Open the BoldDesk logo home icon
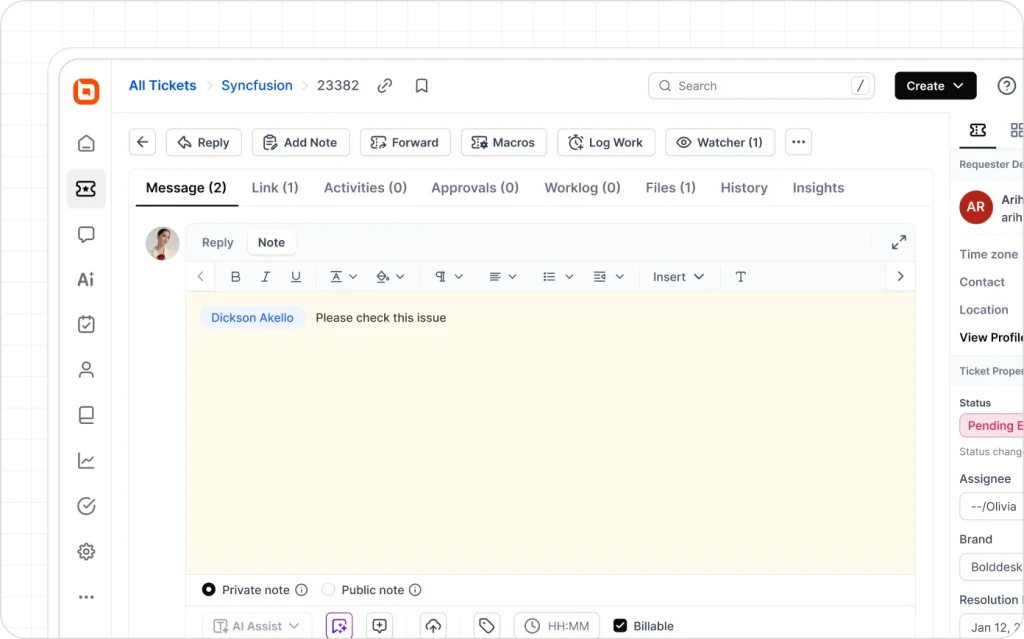The height and width of the screenshot is (639, 1024). coord(86,91)
